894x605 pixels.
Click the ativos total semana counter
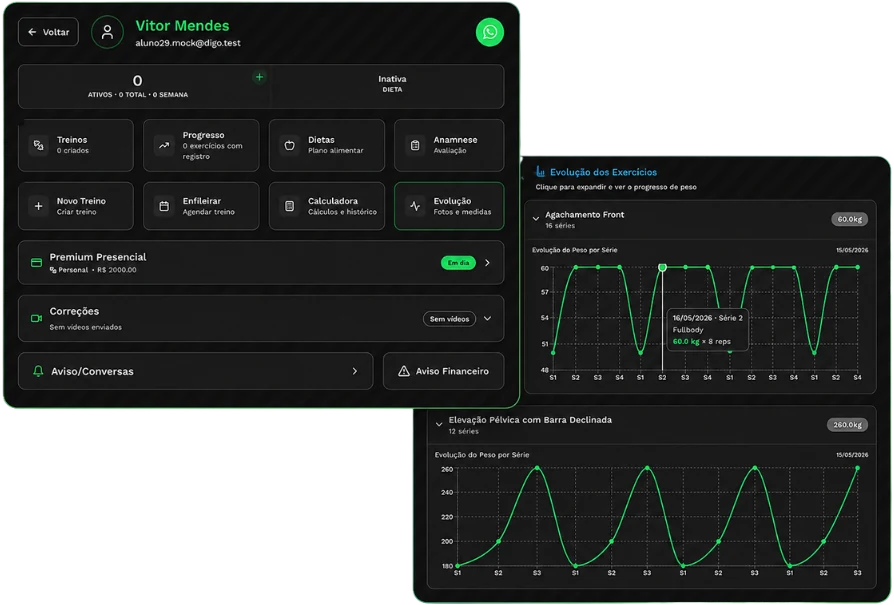(137, 86)
